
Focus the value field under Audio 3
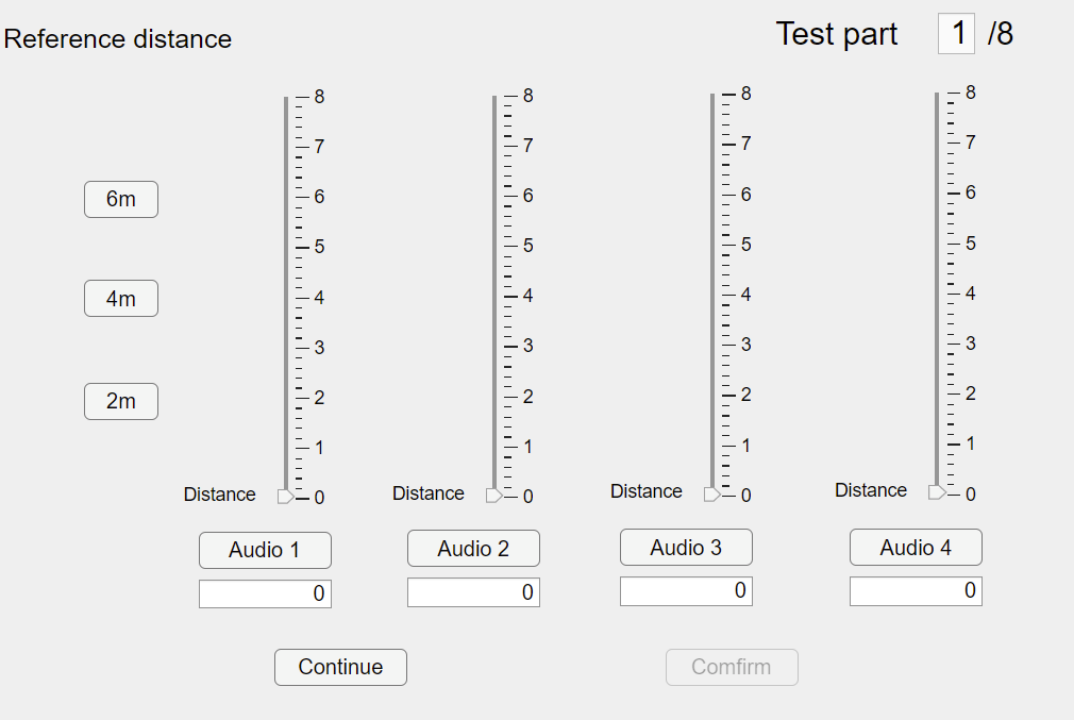tap(685, 591)
